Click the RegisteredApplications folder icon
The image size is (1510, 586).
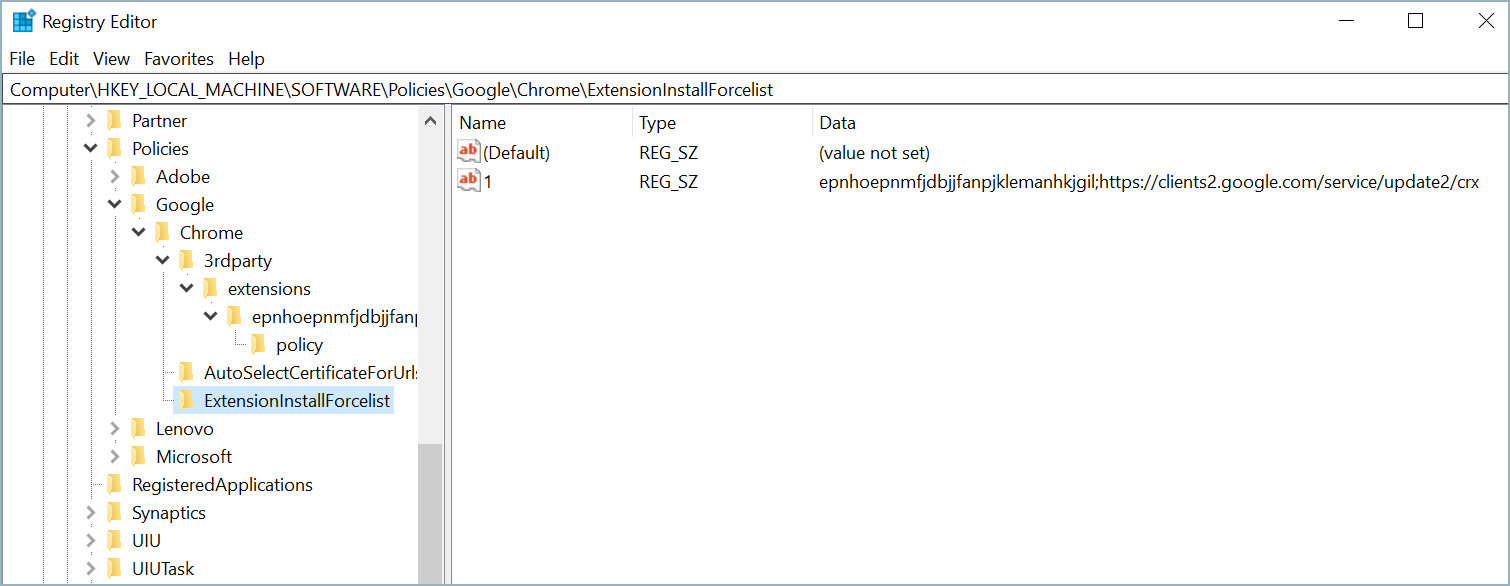[x=115, y=485]
